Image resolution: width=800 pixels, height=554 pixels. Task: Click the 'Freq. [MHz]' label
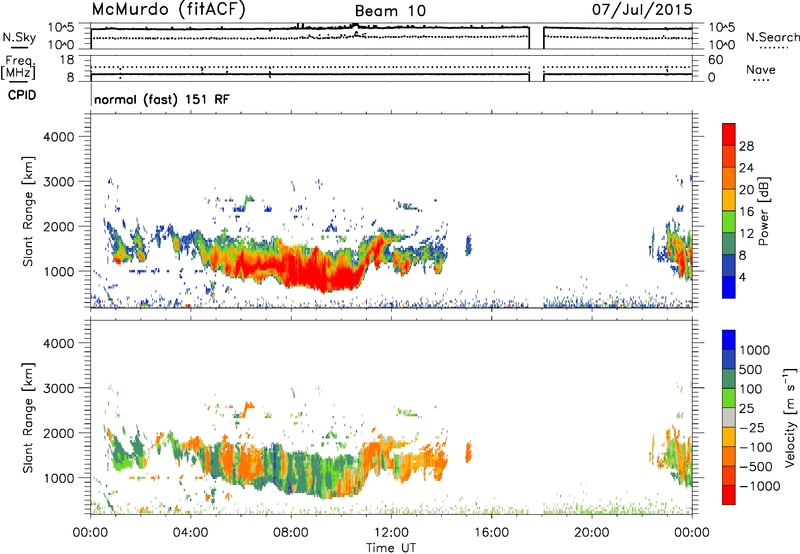(18, 68)
